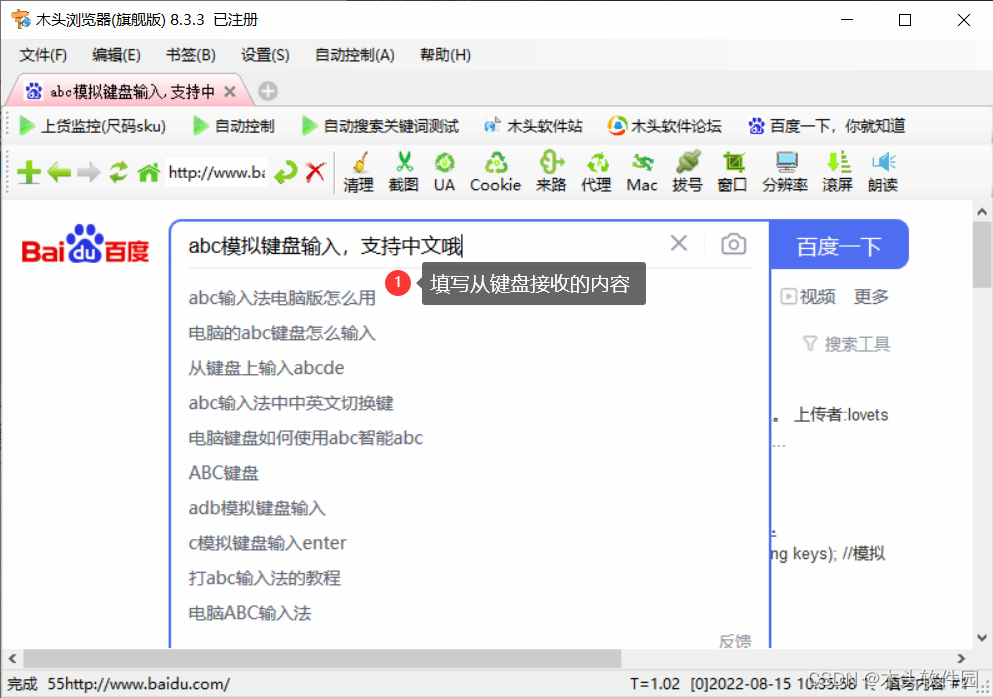
Task: Open the 代理 proxy tool
Action: pyautogui.click(x=597, y=171)
